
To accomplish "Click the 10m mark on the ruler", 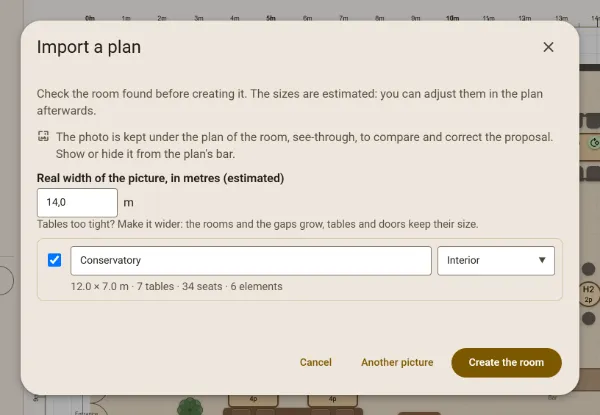I will coord(452,18).
